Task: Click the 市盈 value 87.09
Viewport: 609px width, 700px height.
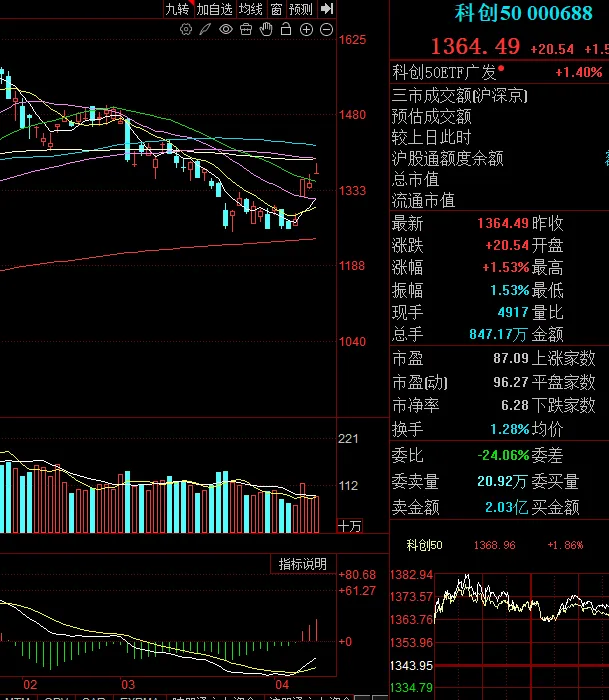Action: [x=511, y=358]
